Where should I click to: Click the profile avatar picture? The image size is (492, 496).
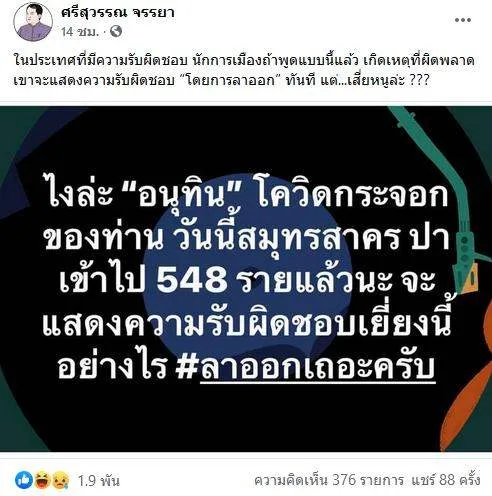[x=33, y=21]
